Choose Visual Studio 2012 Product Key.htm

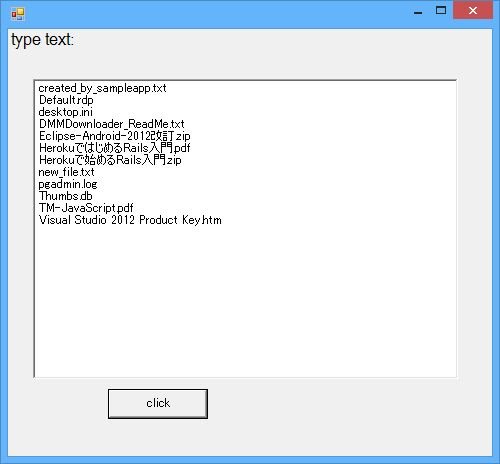(130, 220)
